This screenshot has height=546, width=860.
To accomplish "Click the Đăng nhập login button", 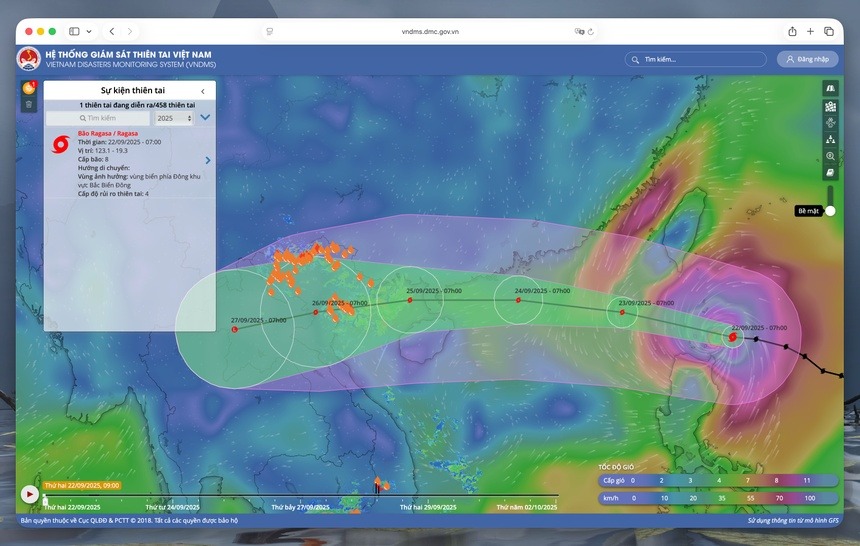I will (x=808, y=59).
